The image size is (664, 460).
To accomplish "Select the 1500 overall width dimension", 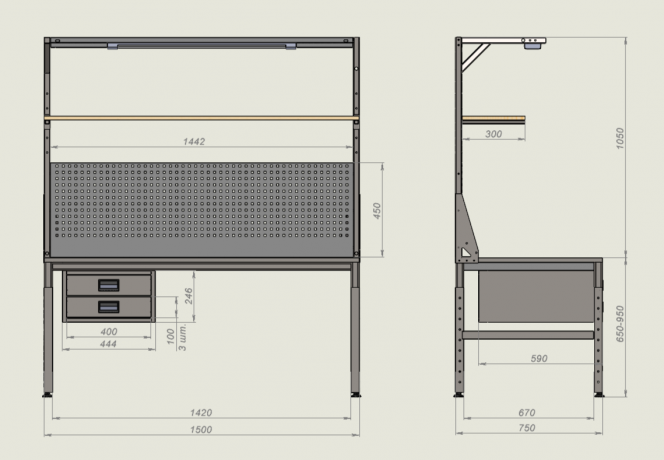I will 201,430.
